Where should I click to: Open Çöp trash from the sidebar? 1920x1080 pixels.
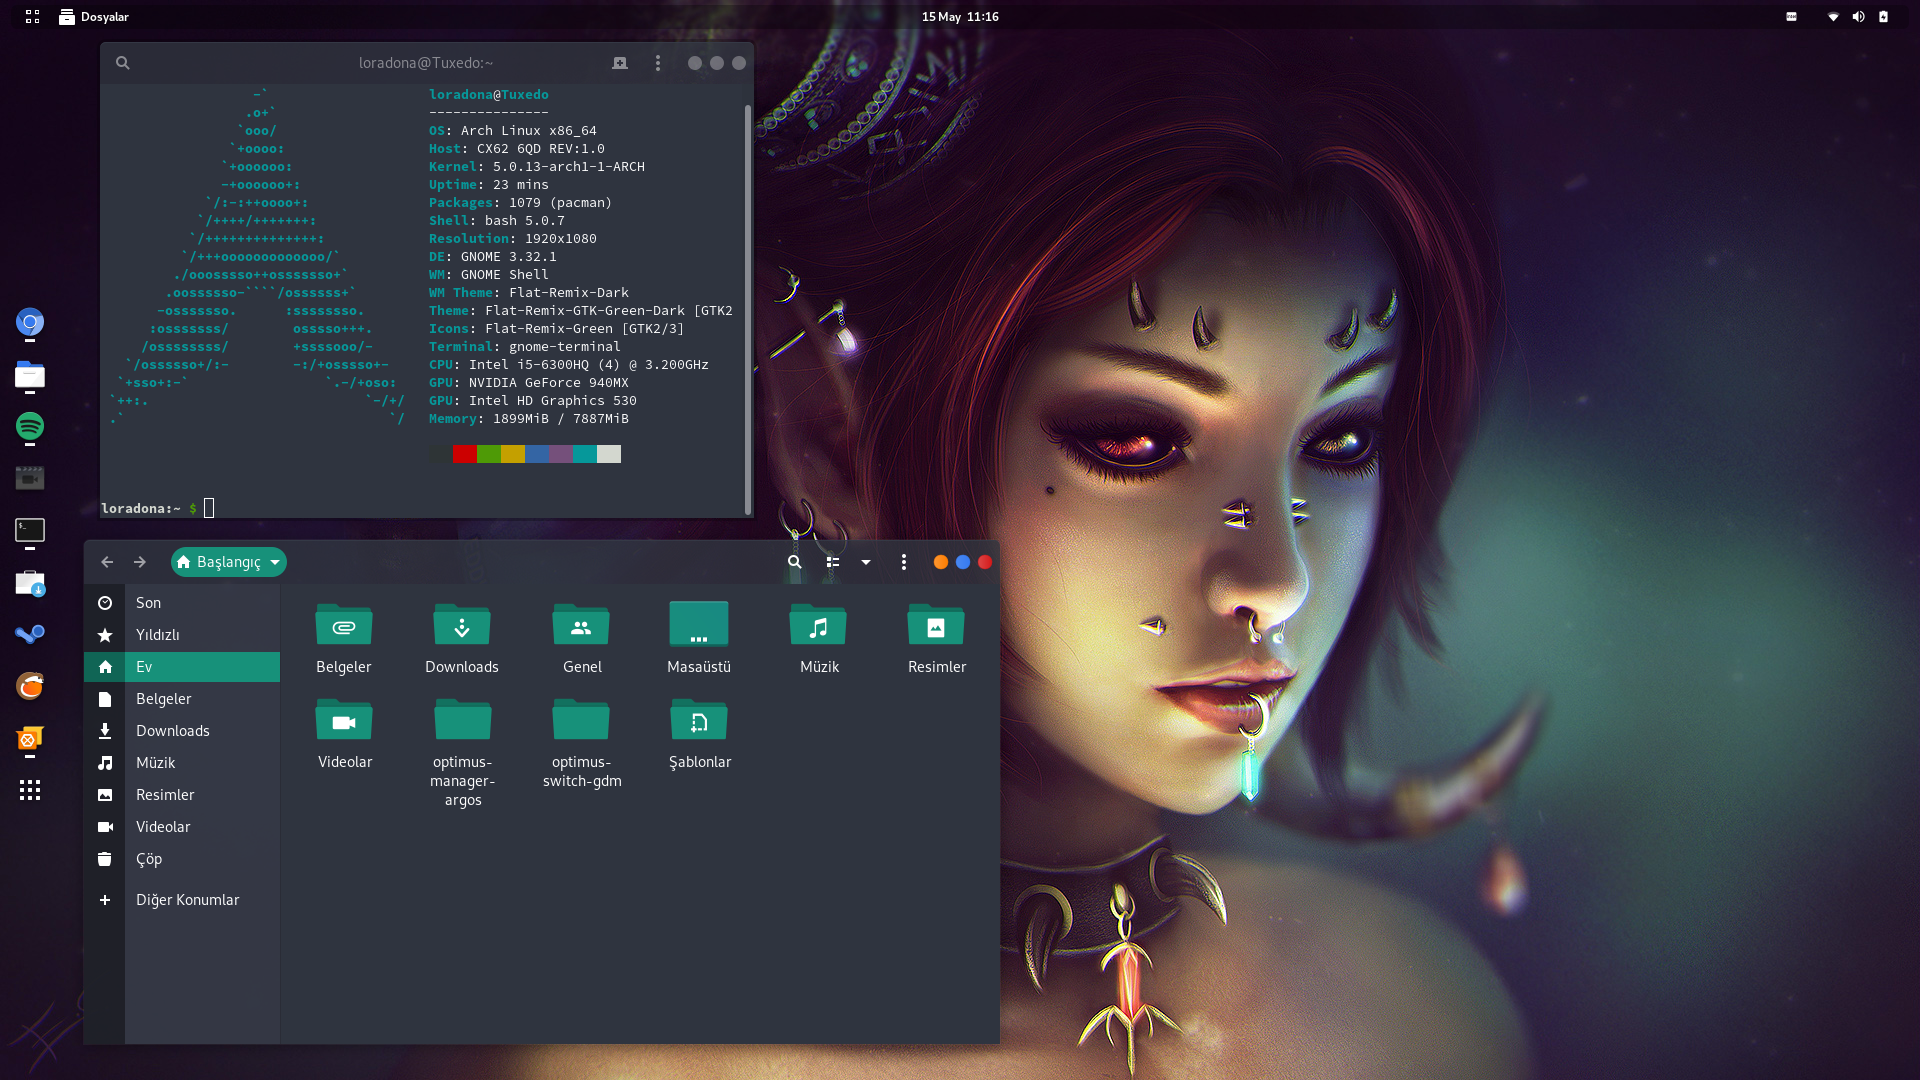click(x=182, y=859)
